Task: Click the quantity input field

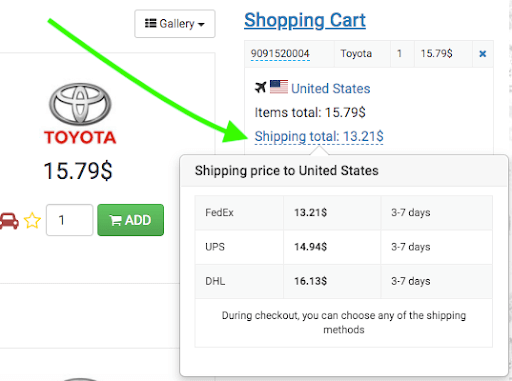Action: [69, 220]
